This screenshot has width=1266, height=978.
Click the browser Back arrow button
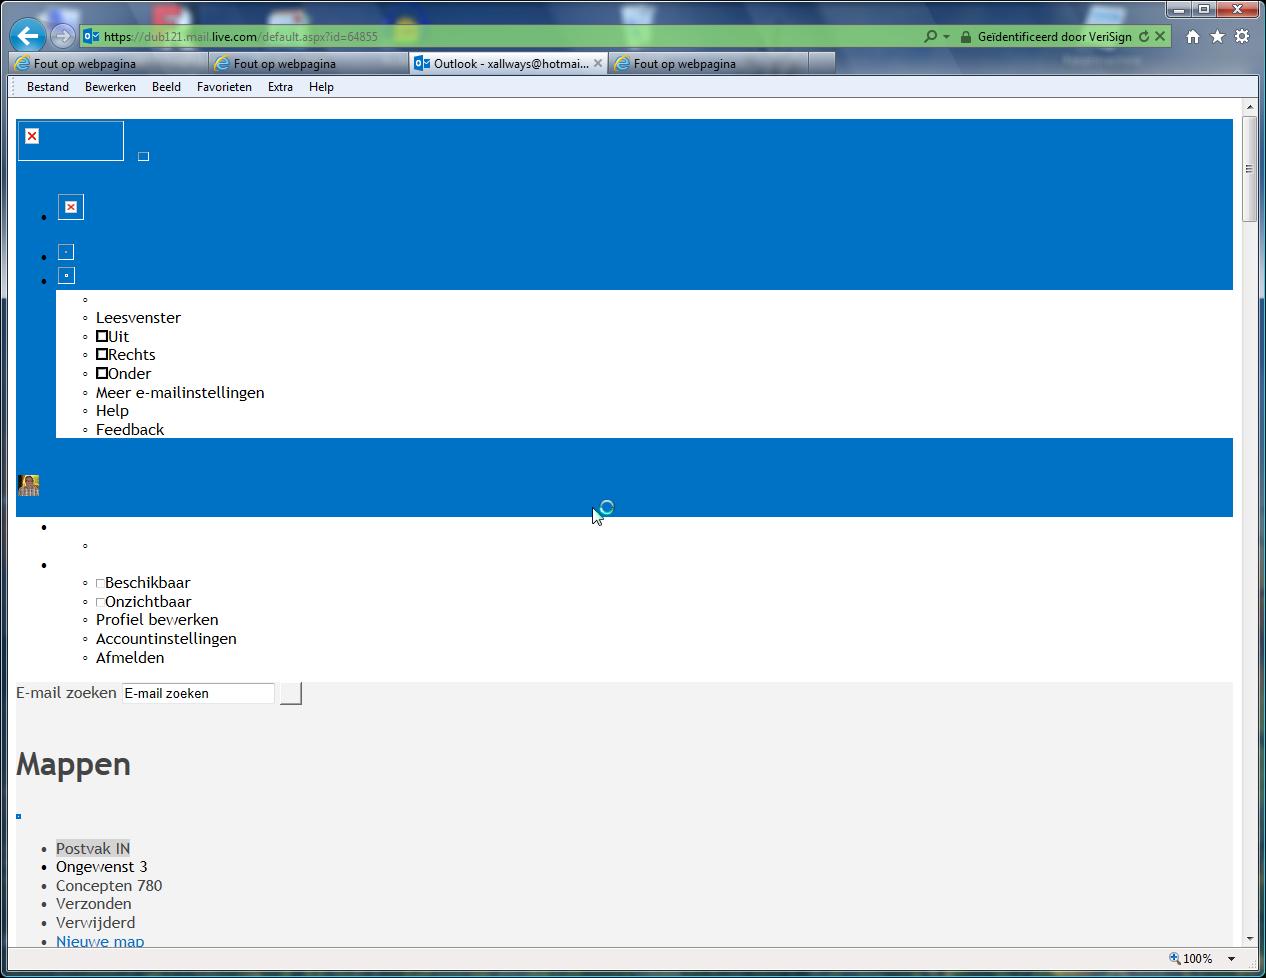28,36
